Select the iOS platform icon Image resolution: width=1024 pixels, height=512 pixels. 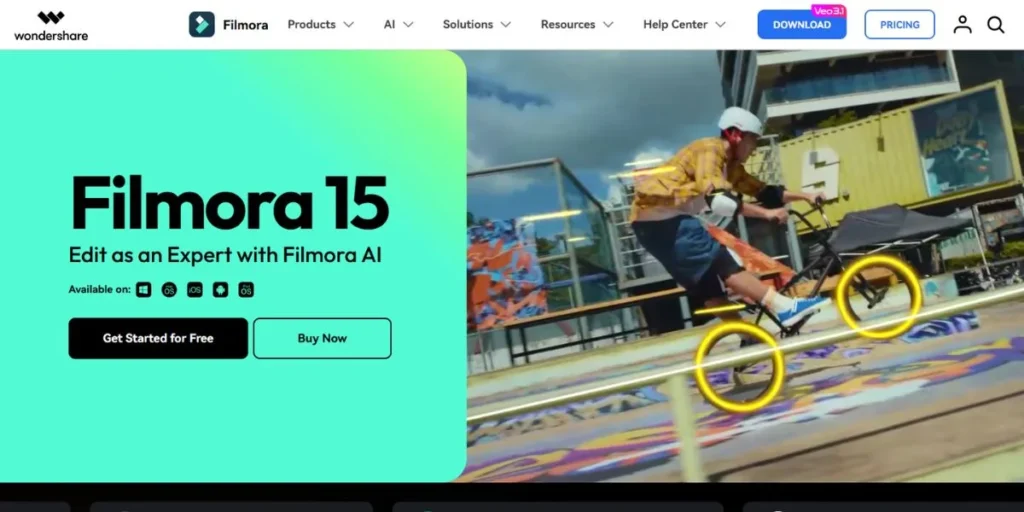[x=195, y=289]
